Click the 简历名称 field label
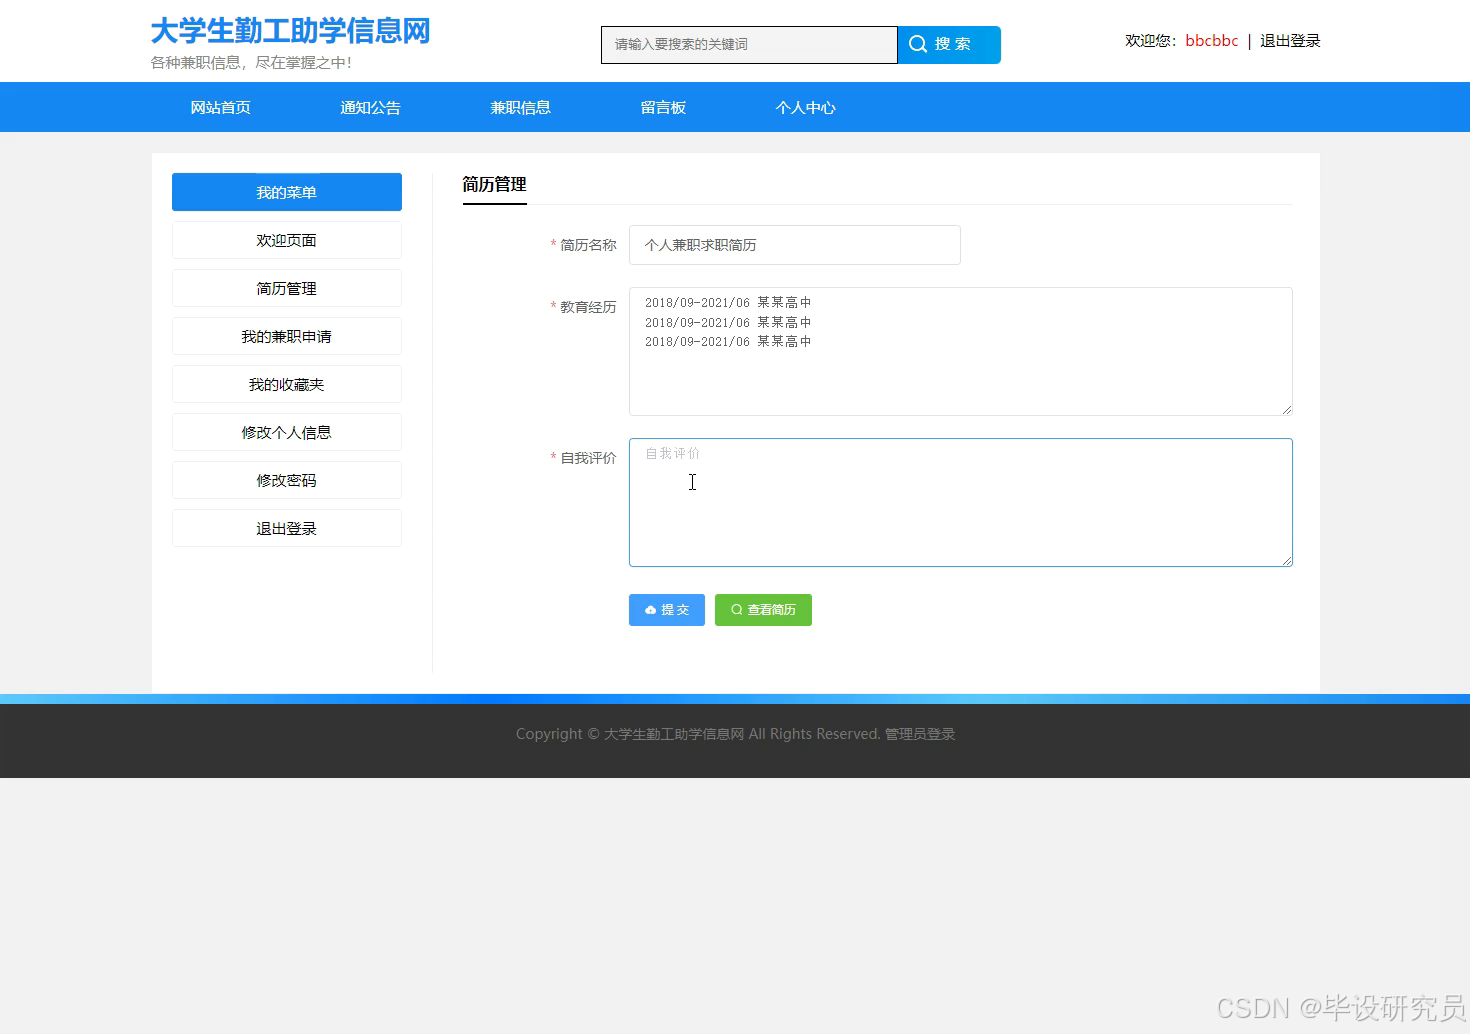1470x1034 pixels. click(588, 245)
